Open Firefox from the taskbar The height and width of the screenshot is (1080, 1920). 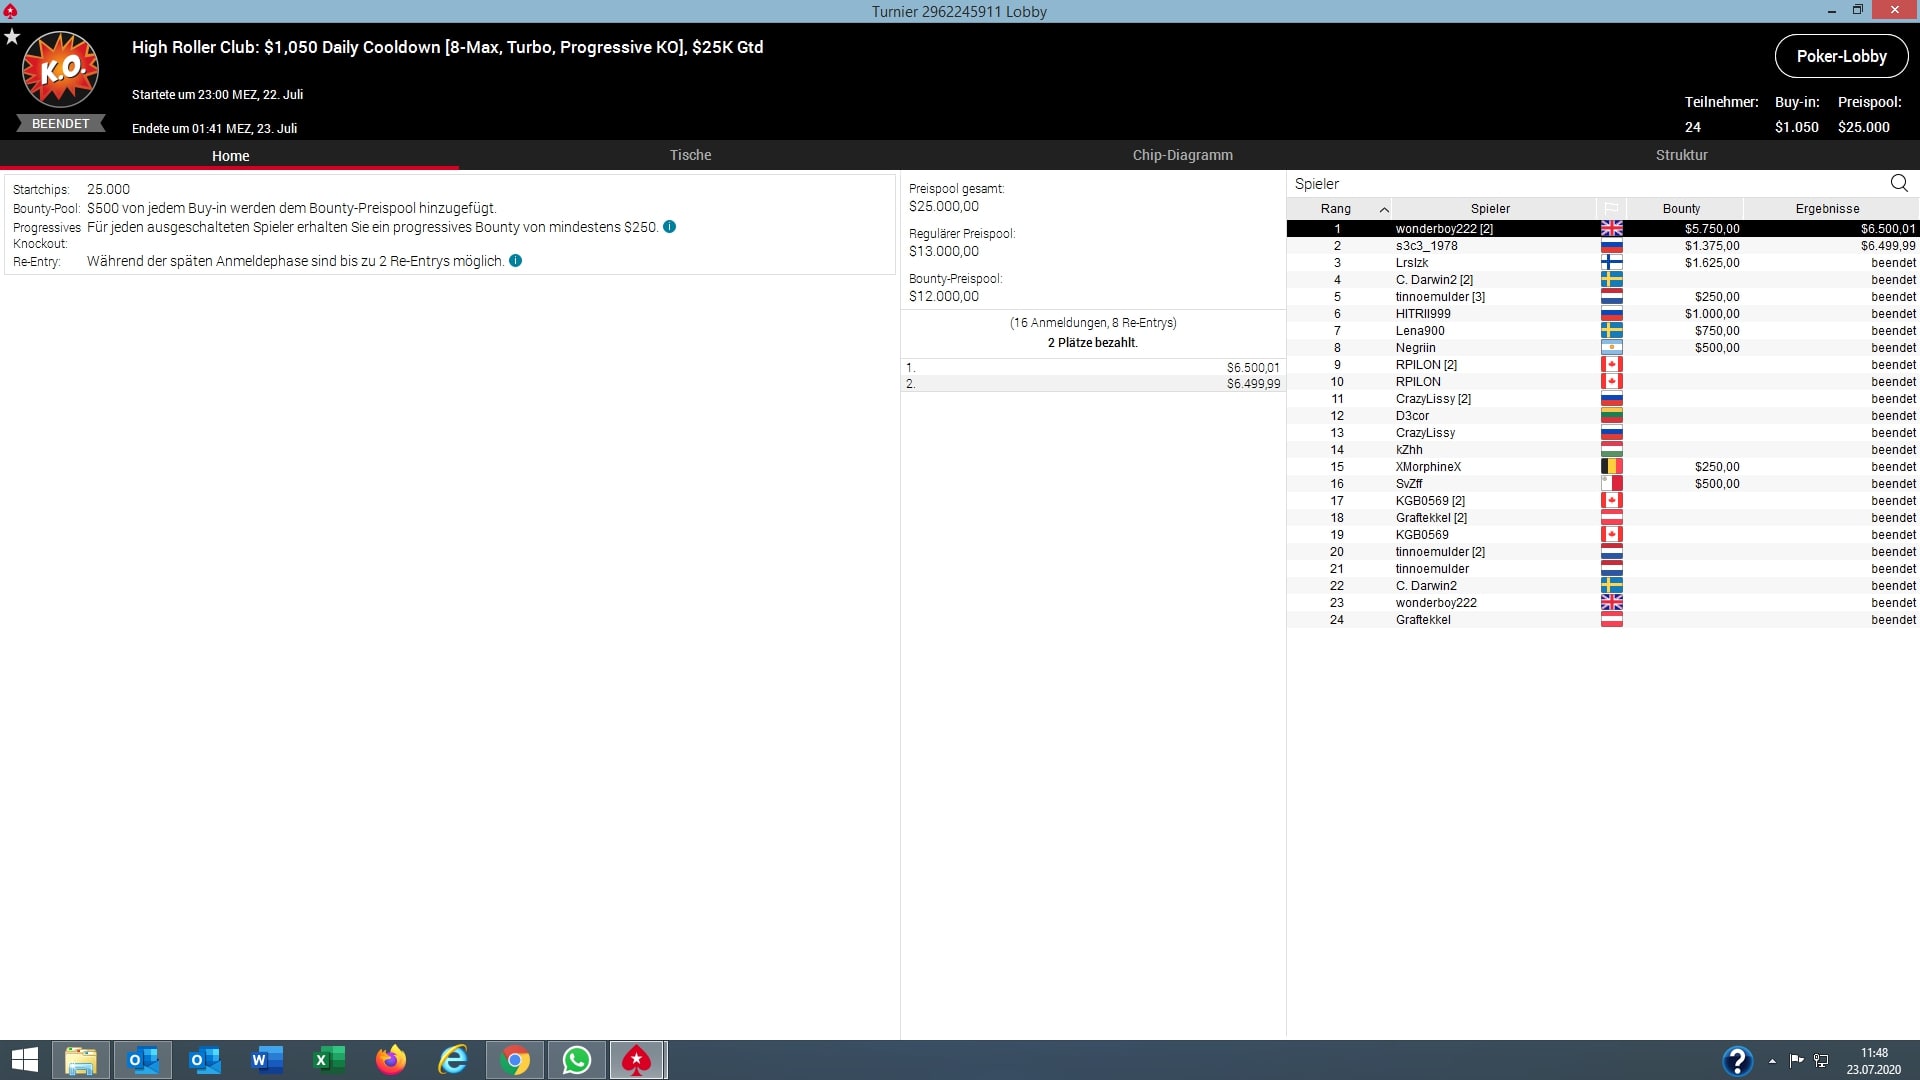(391, 1060)
